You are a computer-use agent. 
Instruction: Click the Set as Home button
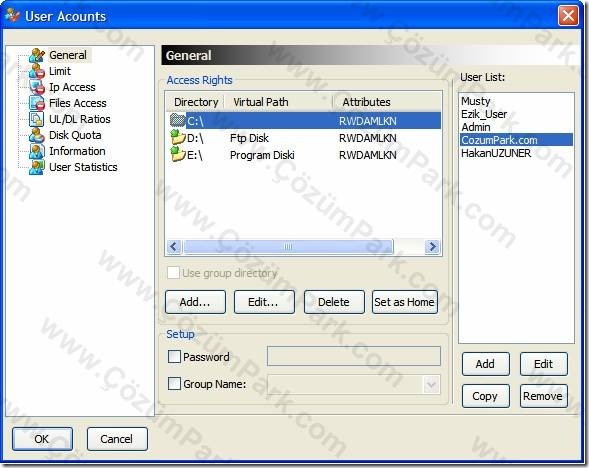(405, 302)
